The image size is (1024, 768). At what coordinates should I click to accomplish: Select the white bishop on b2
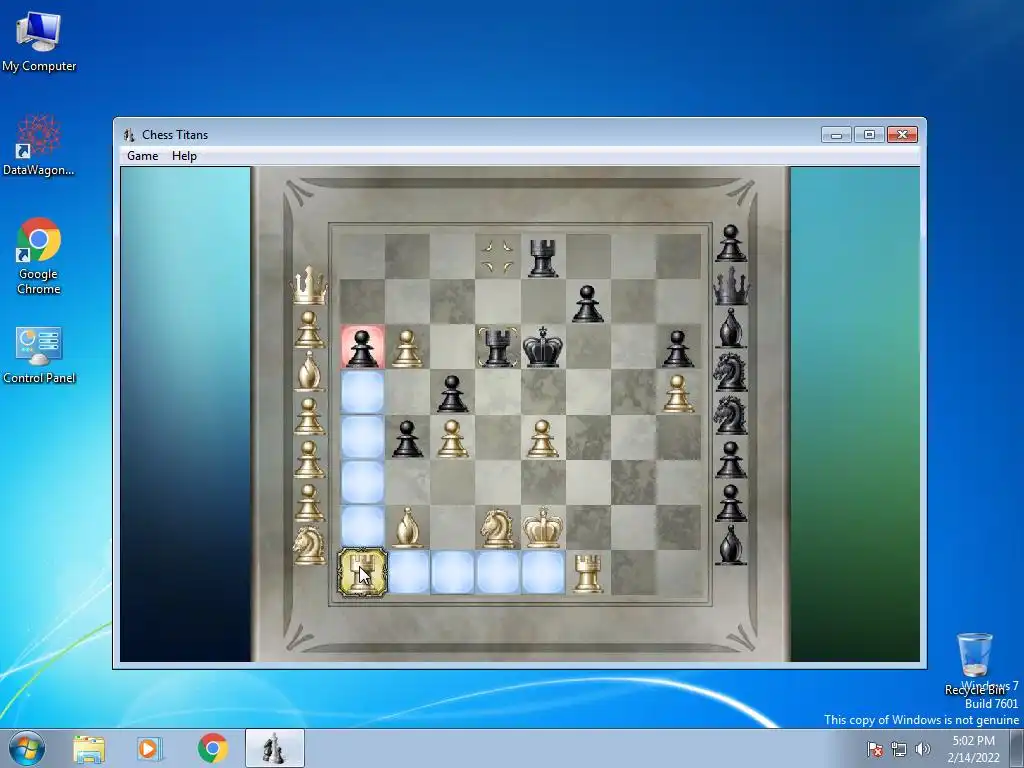pos(407,528)
